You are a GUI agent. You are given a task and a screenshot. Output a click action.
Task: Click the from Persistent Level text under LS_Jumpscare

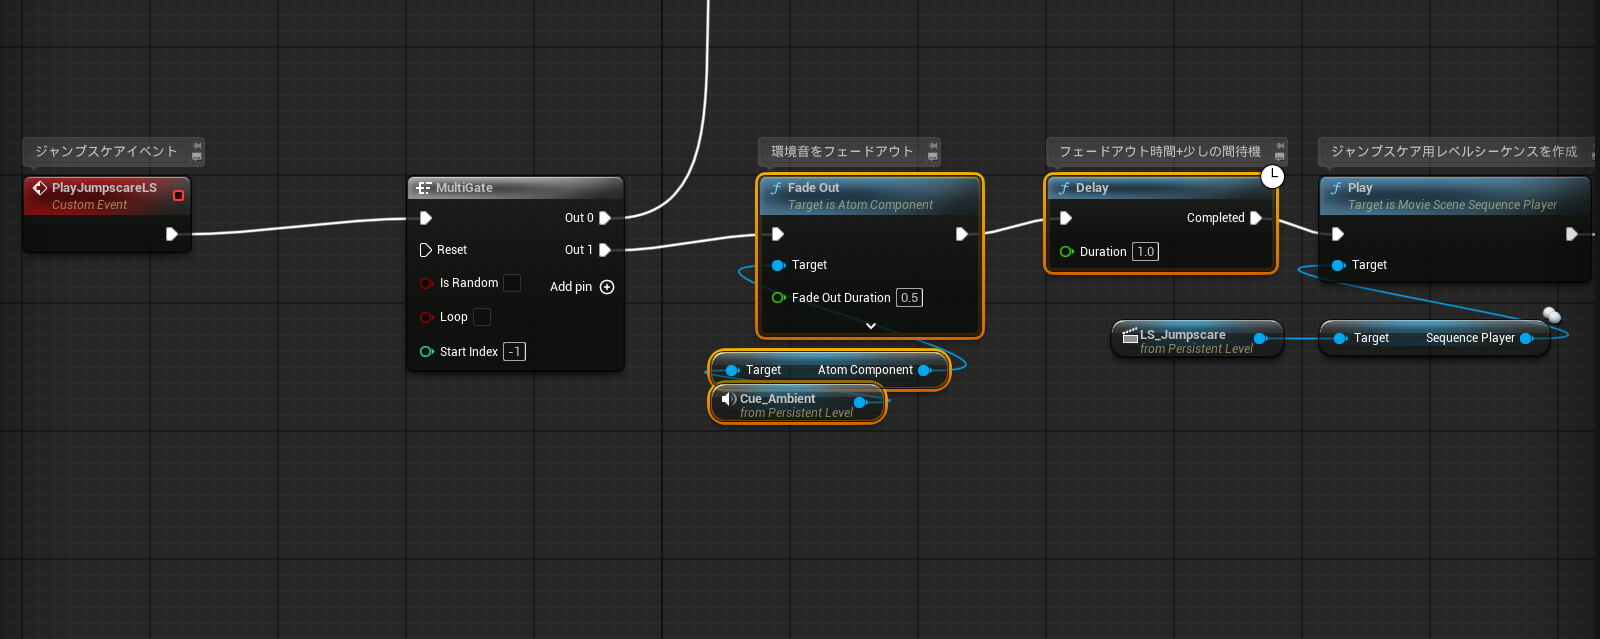click(1196, 349)
